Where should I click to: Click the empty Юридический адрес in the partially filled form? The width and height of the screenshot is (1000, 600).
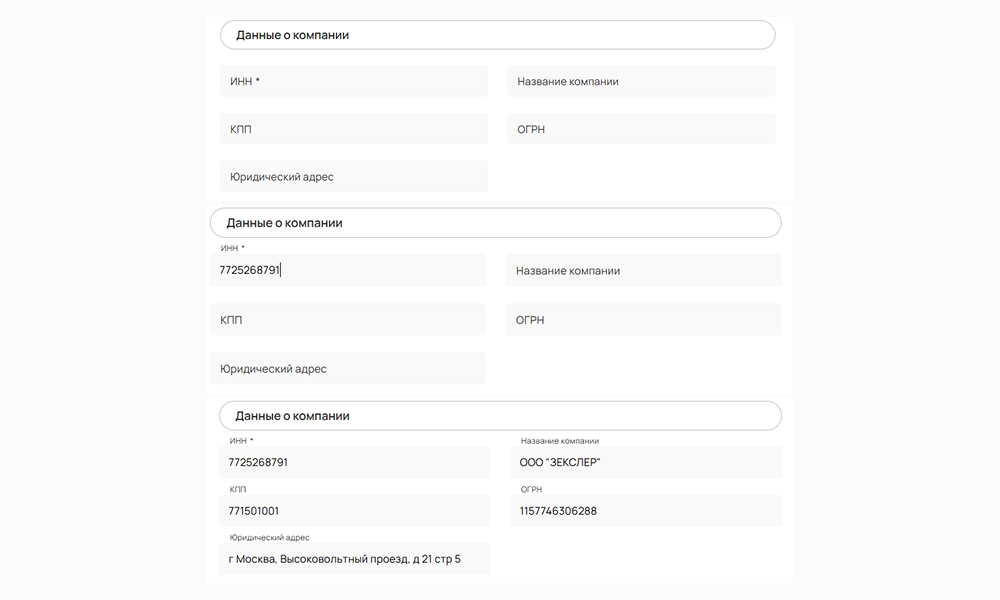(x=347, y=368)
